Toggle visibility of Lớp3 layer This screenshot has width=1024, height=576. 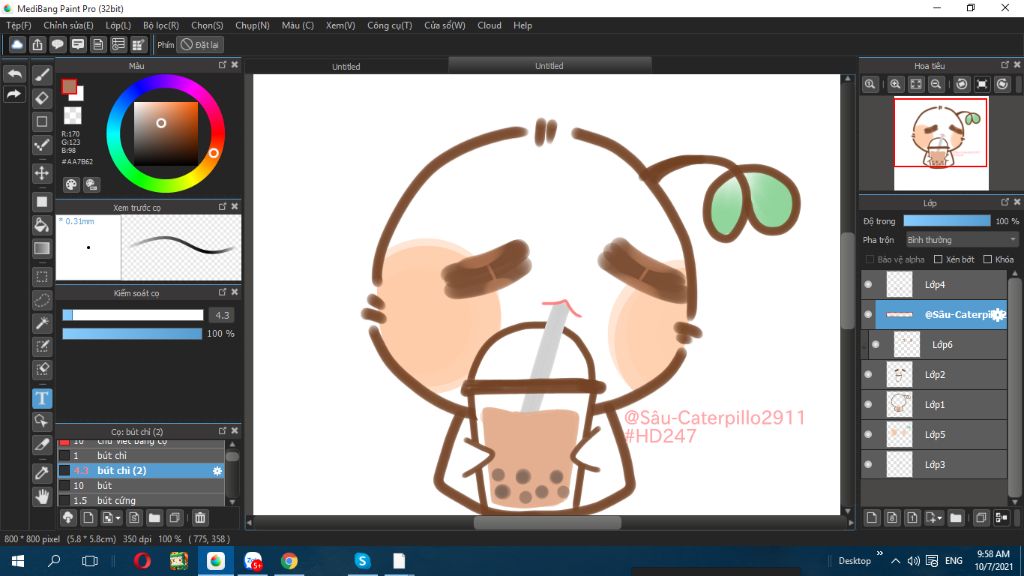click(868, 464)
